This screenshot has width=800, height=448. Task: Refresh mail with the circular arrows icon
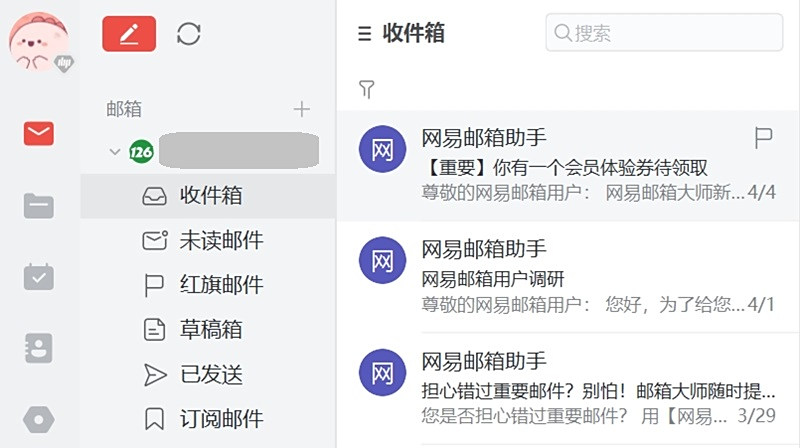pyautogui.click(x=188, y=34)
